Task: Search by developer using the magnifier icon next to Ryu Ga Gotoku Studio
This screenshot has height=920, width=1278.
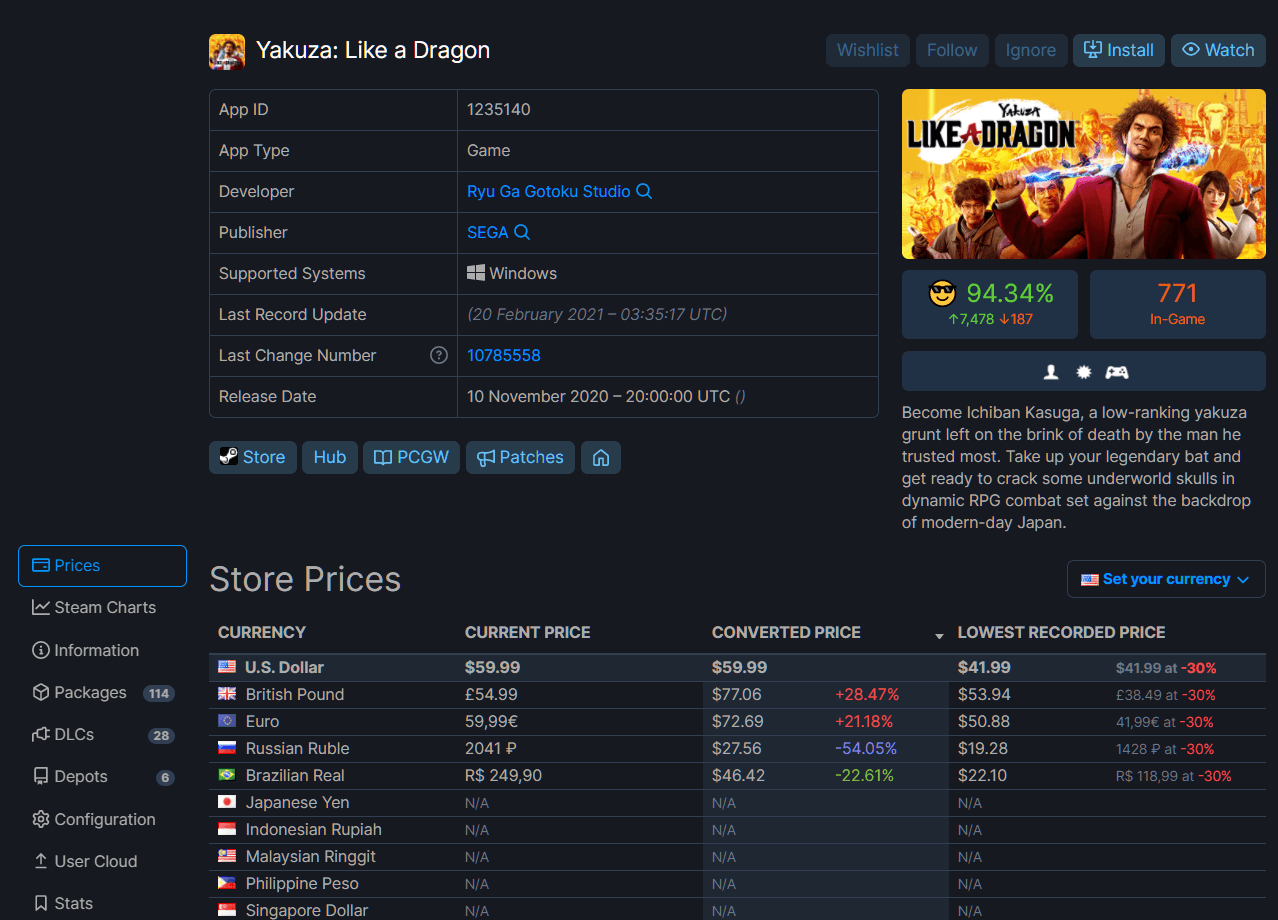Action: pos(644,191)
